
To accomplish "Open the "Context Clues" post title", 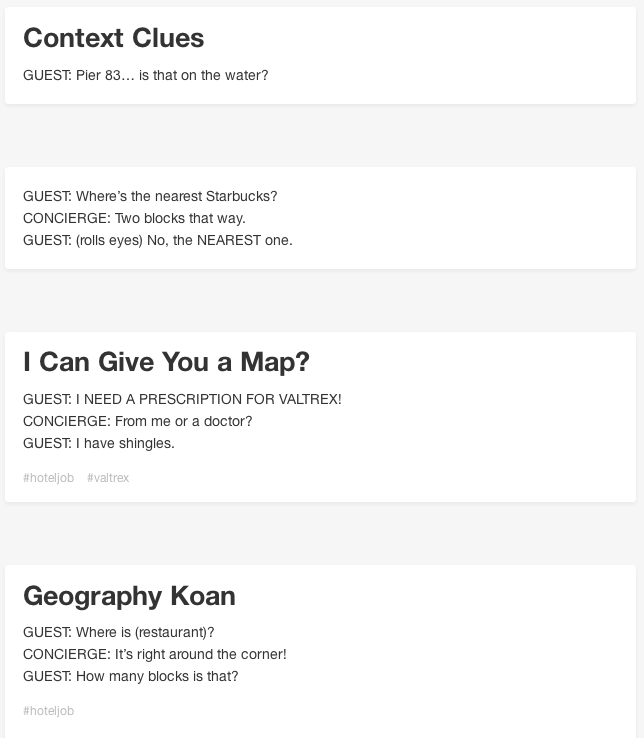I will pos(113,38).
